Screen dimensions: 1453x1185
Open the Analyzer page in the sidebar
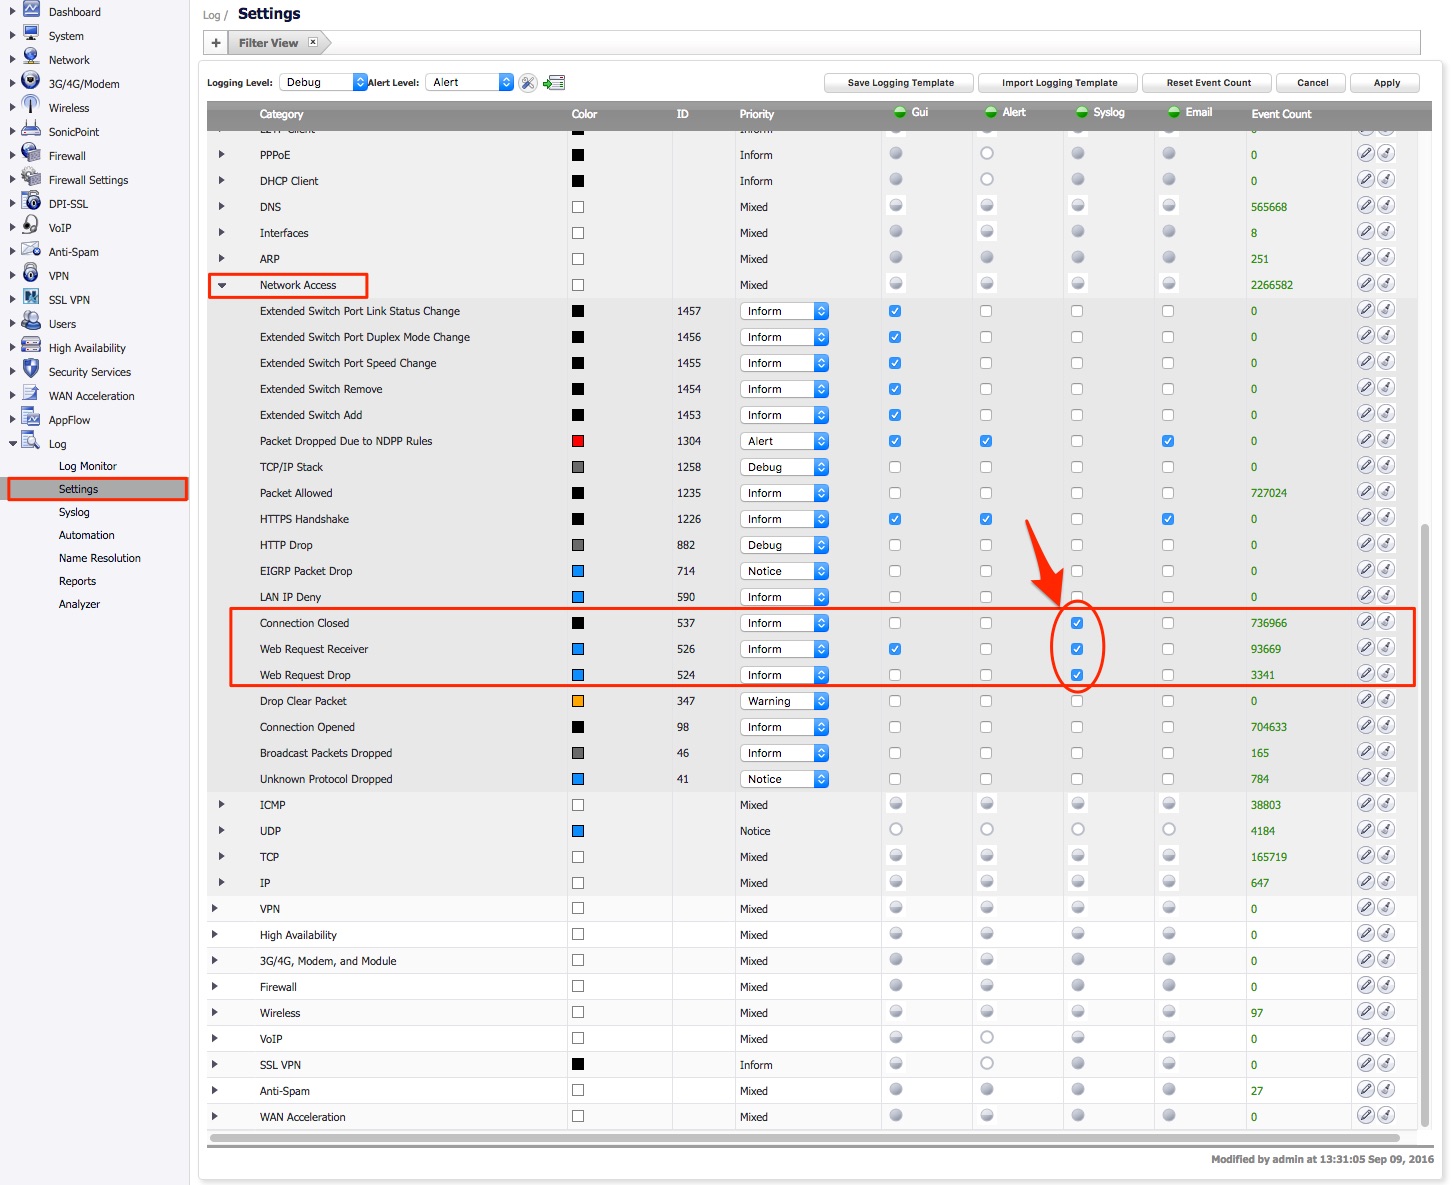(80, 604)
